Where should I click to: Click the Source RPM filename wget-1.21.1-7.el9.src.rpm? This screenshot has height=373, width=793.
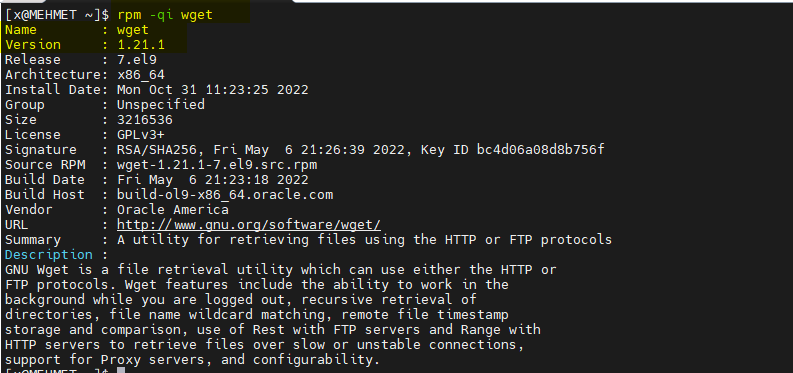(x=217, y=165)
